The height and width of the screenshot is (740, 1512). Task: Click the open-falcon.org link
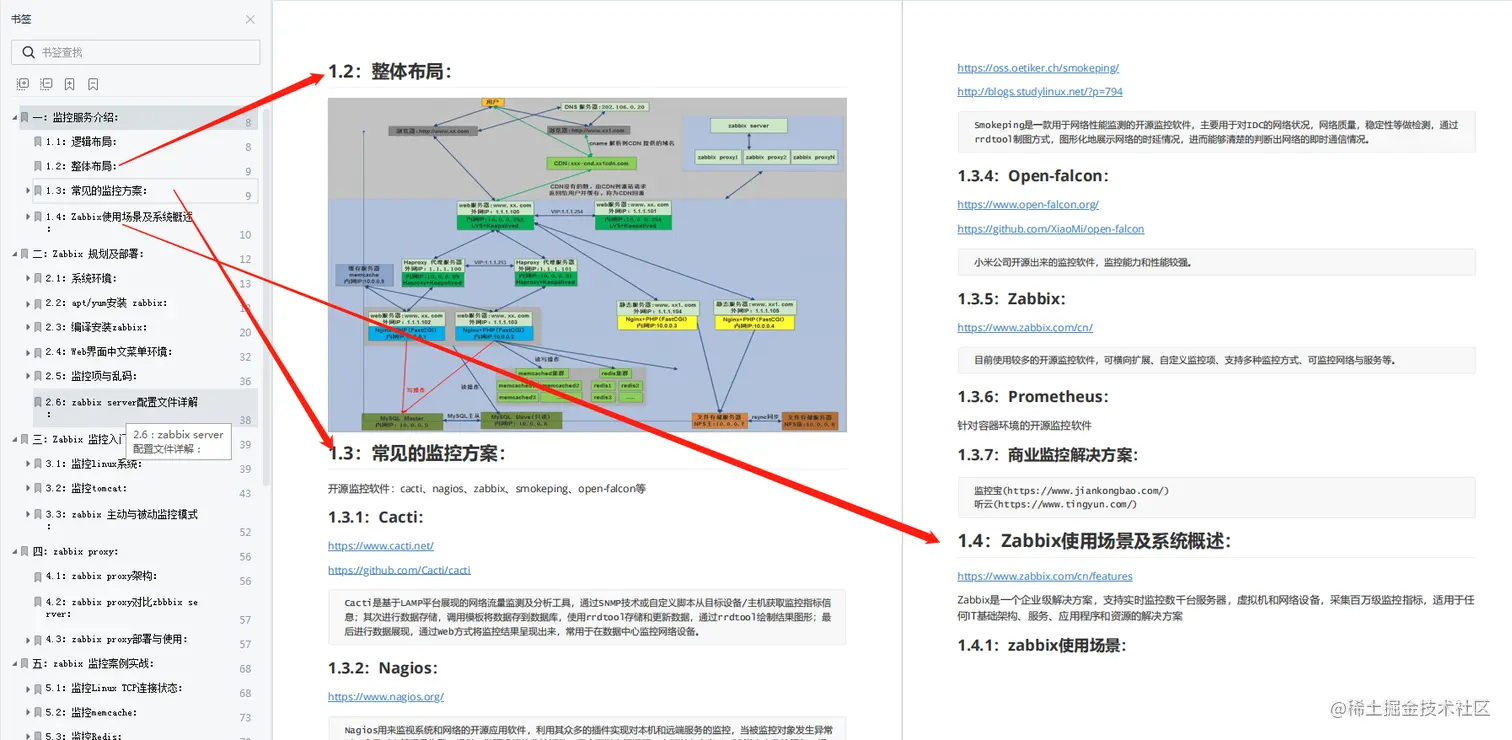[x=1028, y=204]
